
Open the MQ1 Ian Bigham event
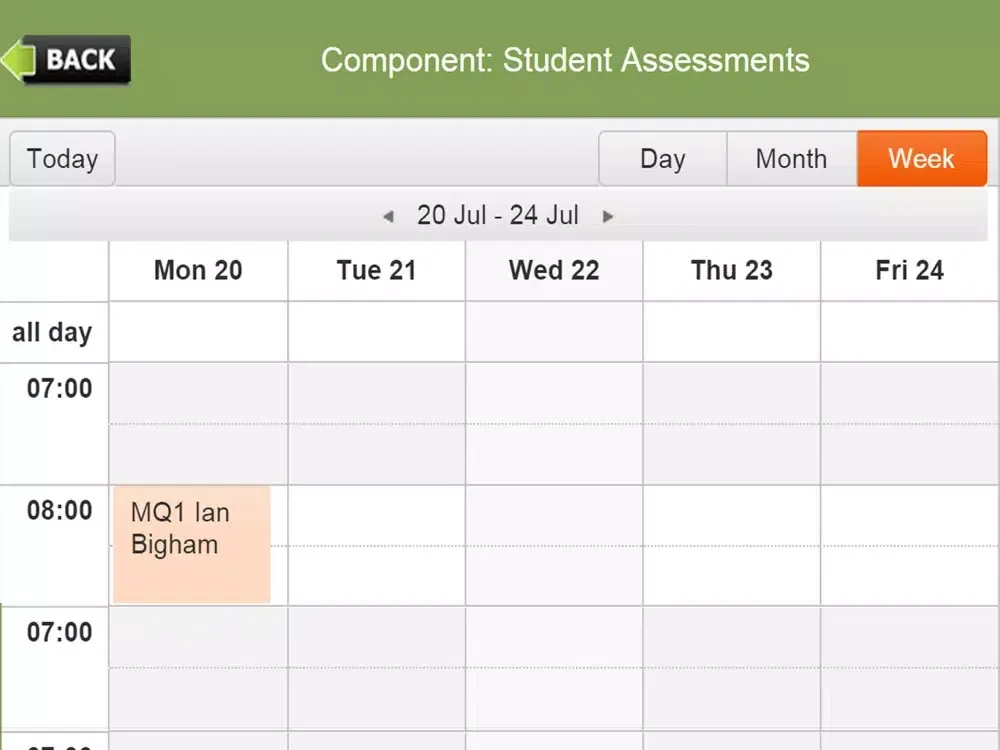point(192,545)
